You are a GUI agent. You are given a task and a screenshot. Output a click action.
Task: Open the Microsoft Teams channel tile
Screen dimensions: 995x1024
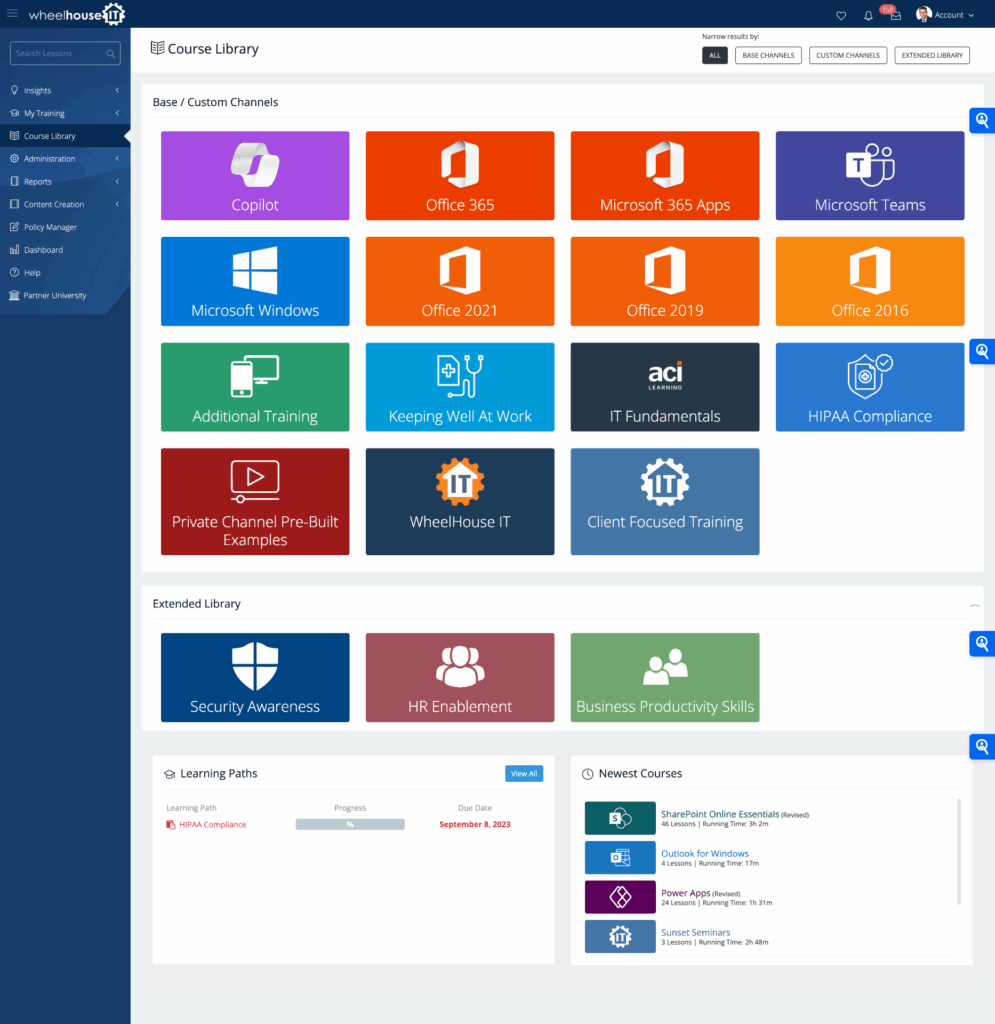tap(870, 176)
